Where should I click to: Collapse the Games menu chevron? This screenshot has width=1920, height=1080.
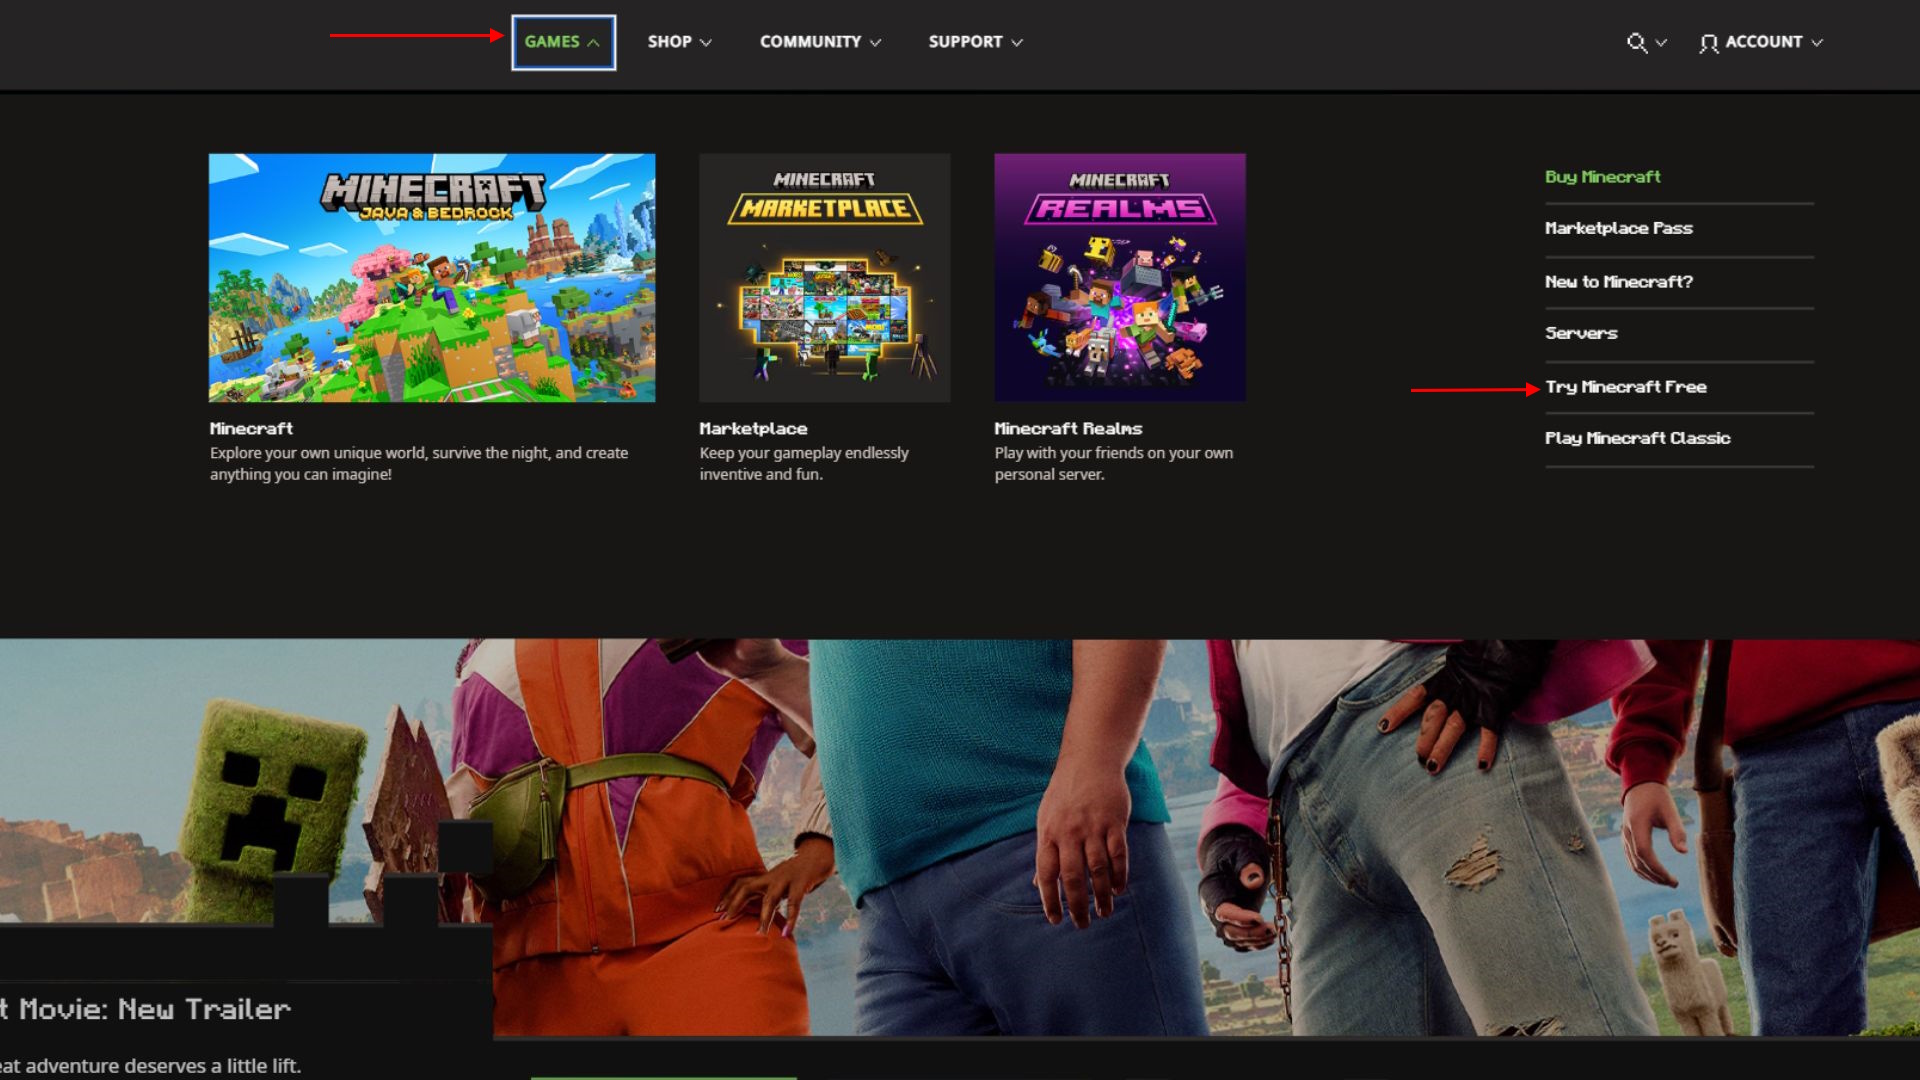pyautogui.click(x=593, y=43)
